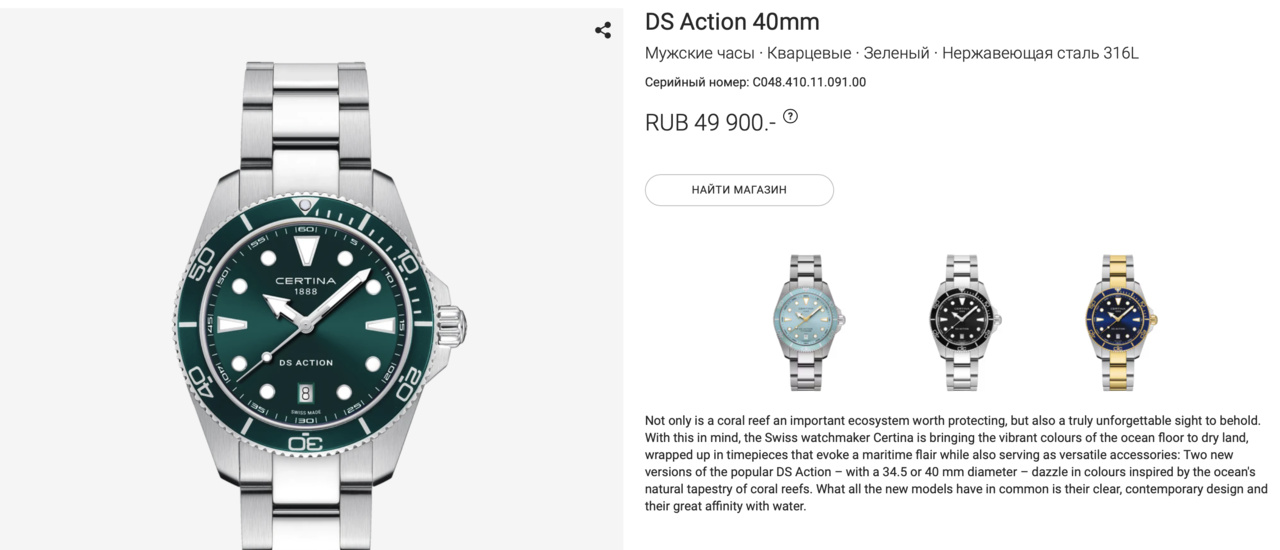Pick the blue and gold watch variant
This screenshot has width=1280, height=550.
[1122, 321]
